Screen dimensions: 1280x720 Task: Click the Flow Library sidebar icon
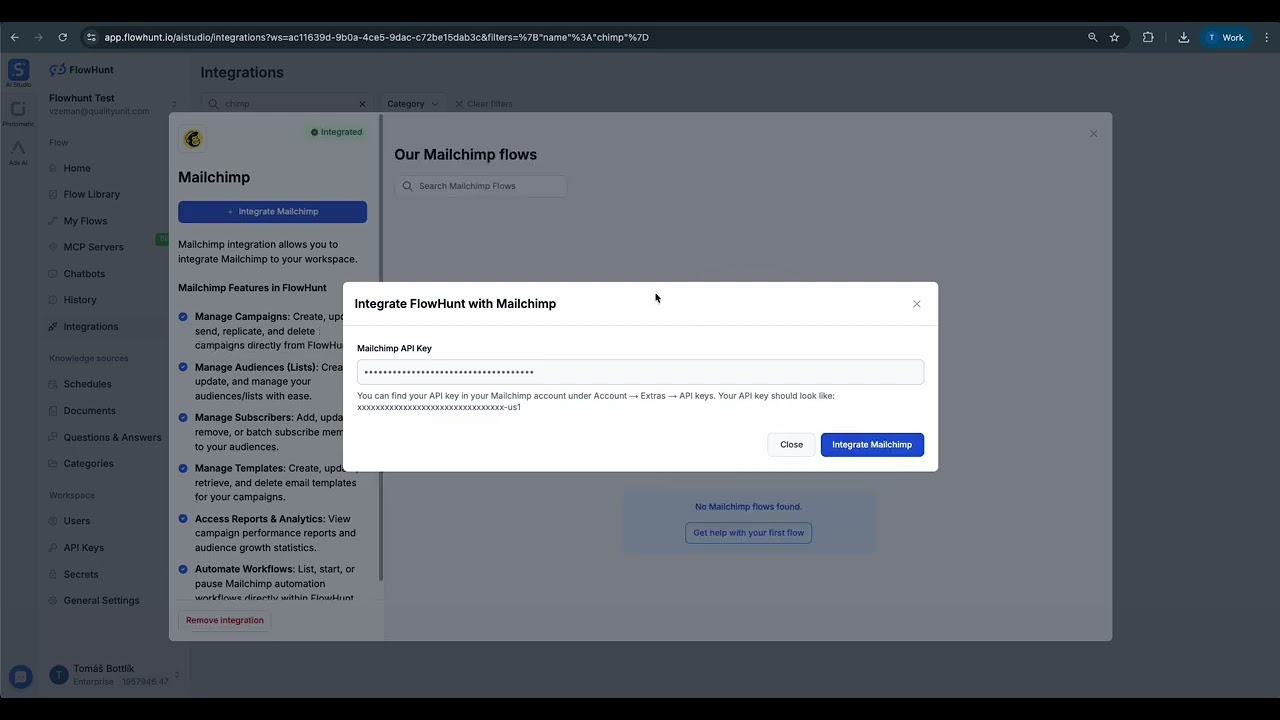(x=54, y=194)
